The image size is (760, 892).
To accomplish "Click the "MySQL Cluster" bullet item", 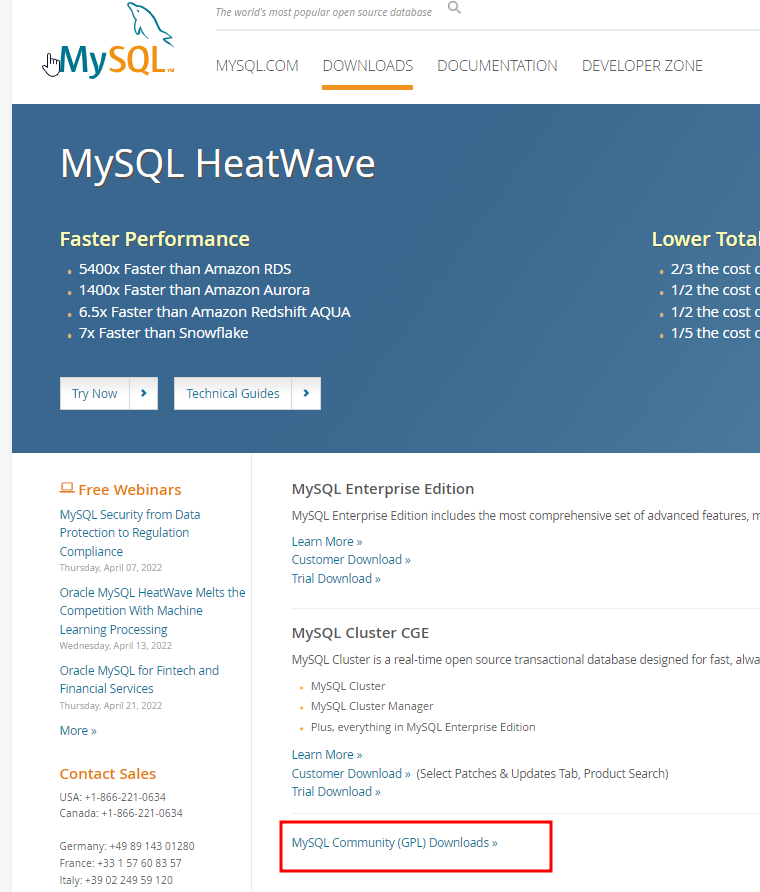I will (x=348, y=686).
